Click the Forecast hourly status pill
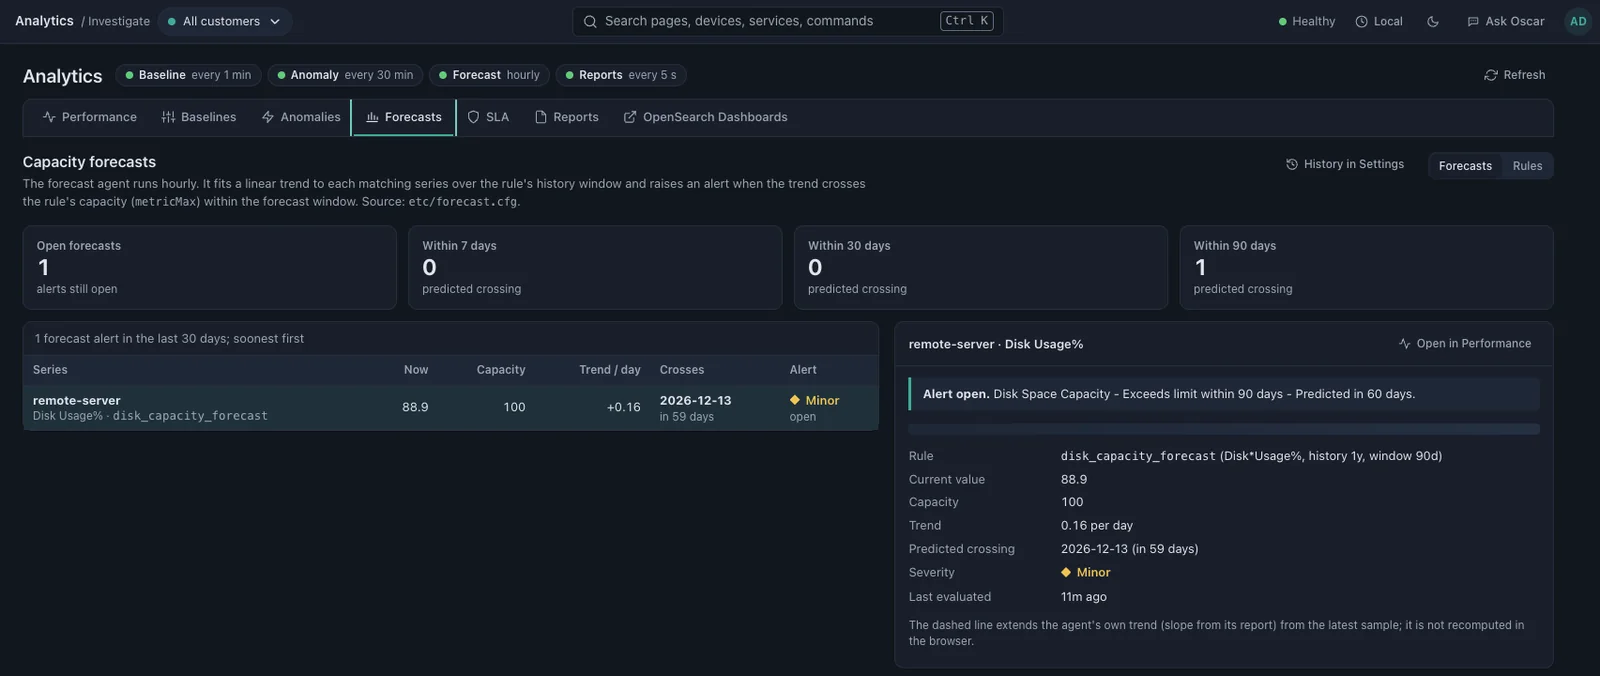 489,75
